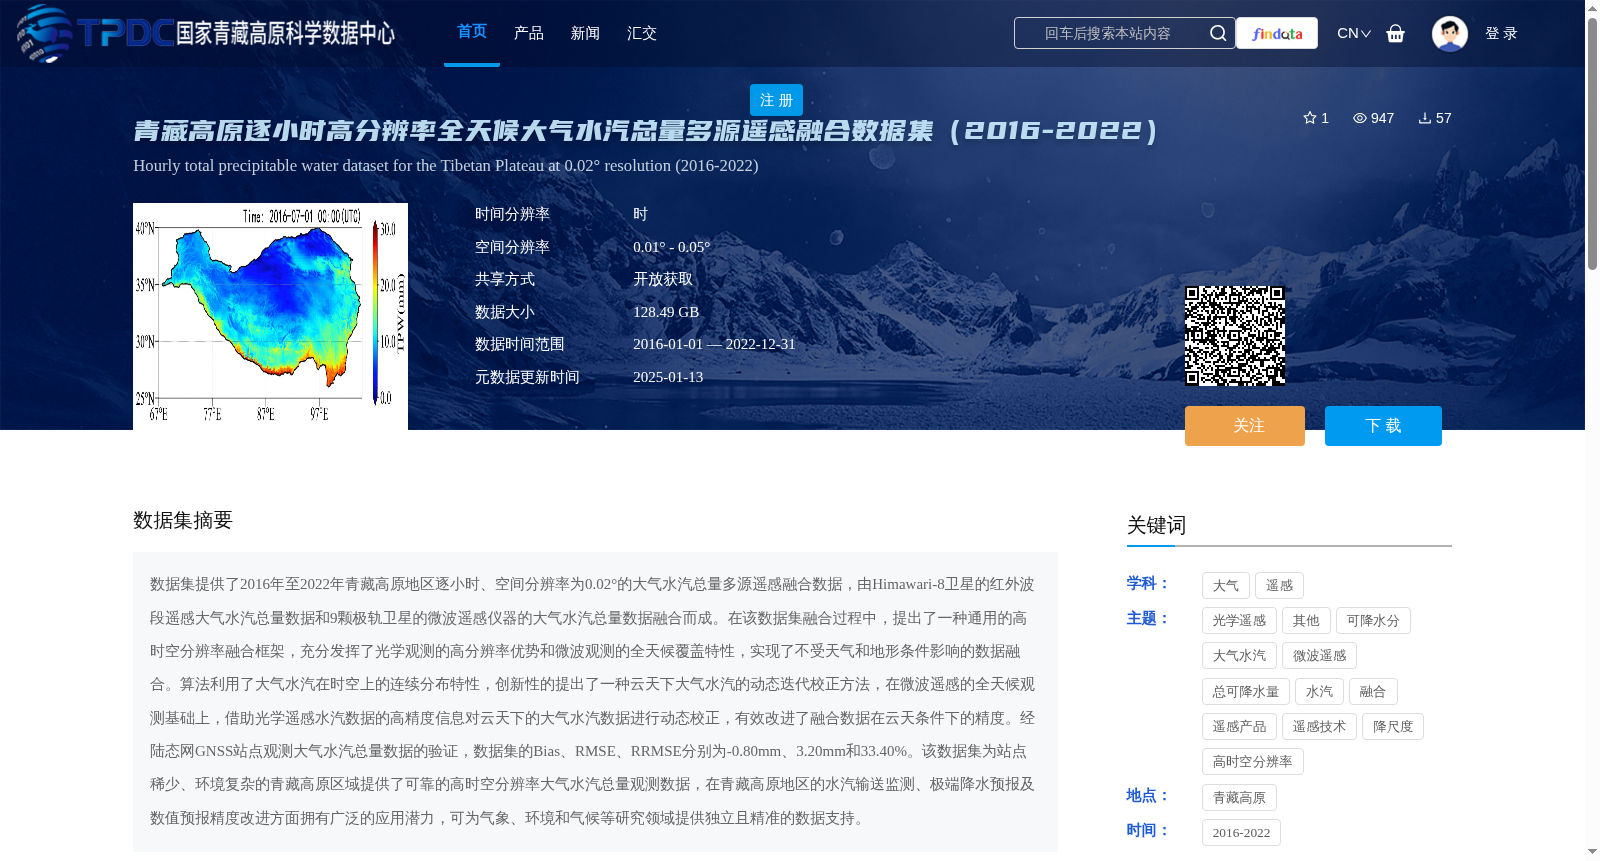Click the QR code image
The height and width of the screenshot is (861, 1600).
tap(1235, 336)
